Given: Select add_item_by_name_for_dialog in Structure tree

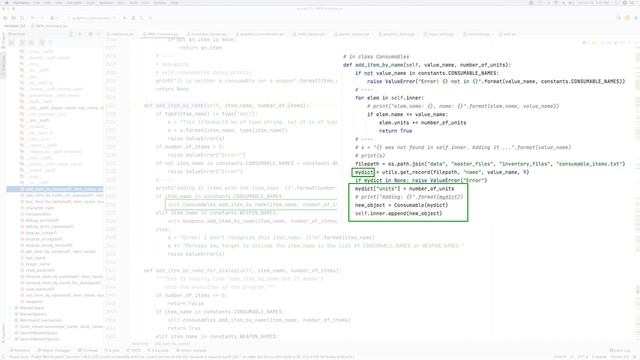Looking at the screenshot, I should 61,196.
